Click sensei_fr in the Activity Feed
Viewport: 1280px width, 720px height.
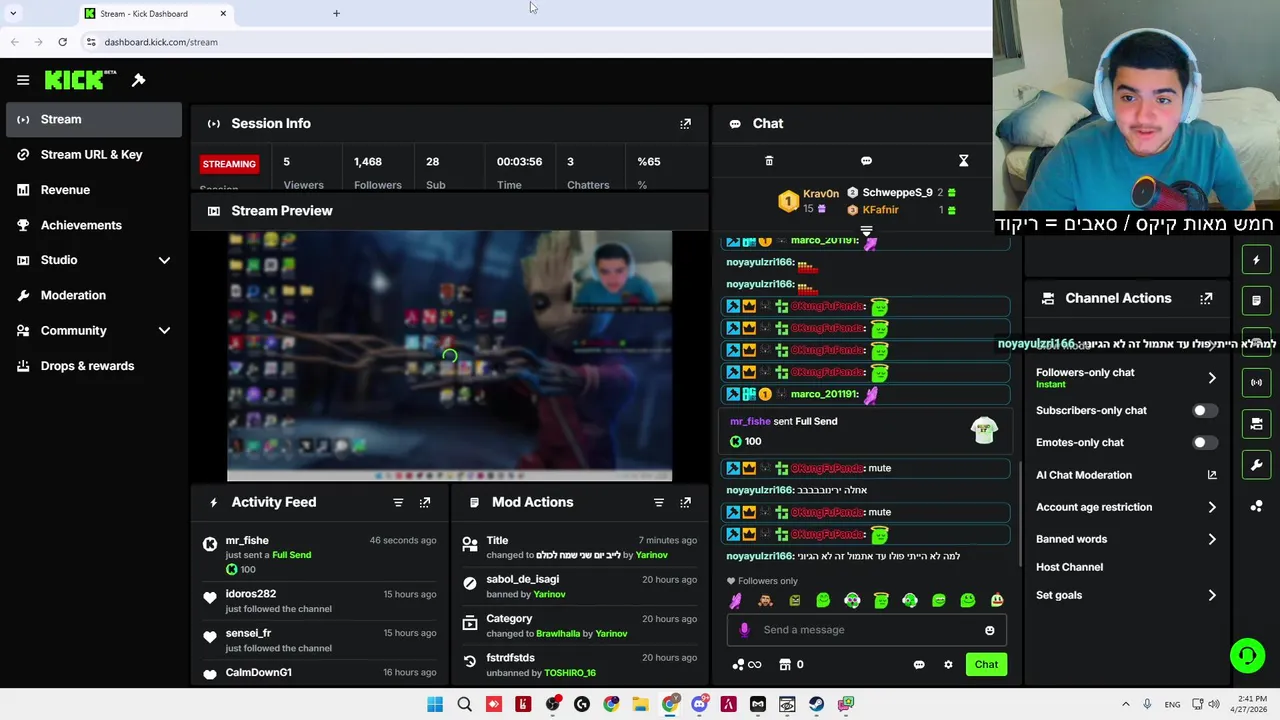tap(248, 633)
